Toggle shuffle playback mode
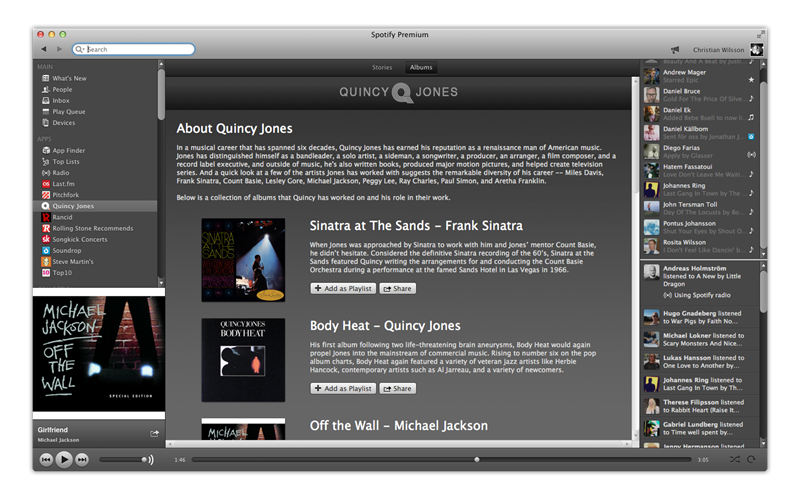Viewport: 800px width, 500px height. click(735, 459)
